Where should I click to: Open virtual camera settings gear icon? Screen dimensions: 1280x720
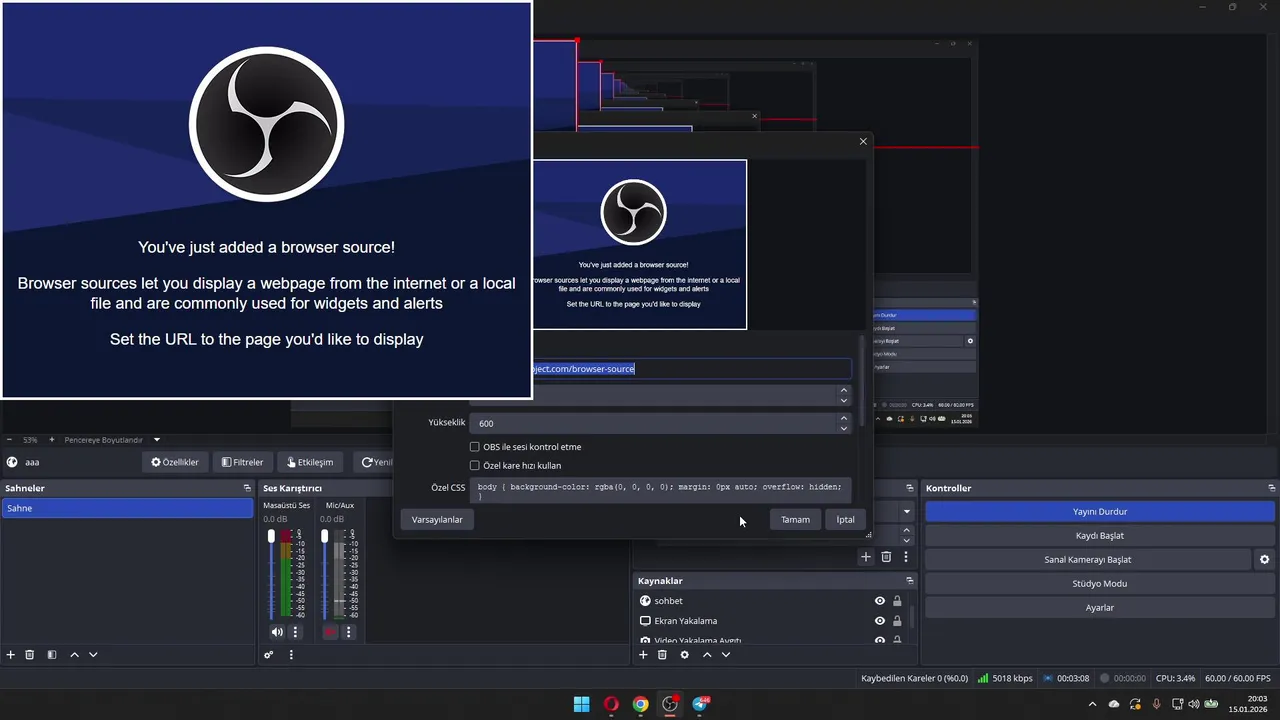point(1264,560)
